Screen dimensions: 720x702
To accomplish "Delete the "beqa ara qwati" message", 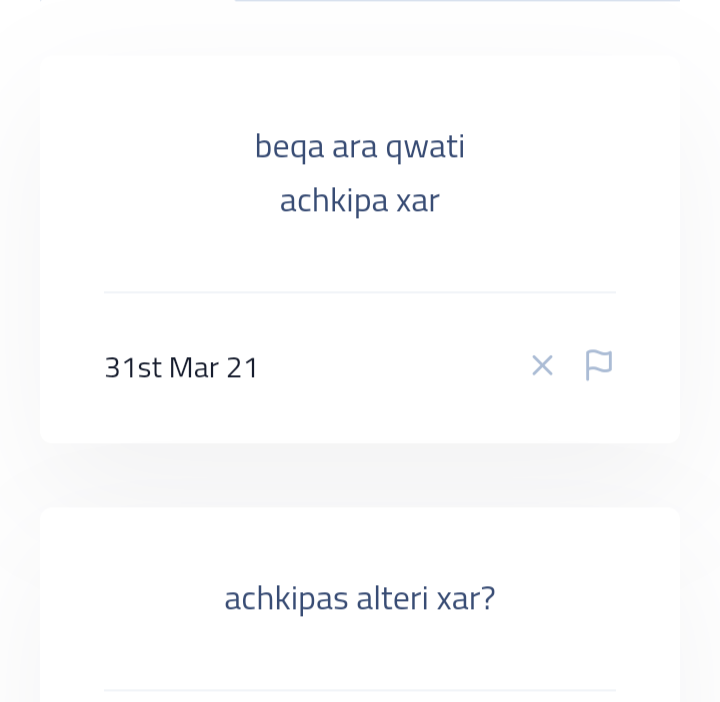I will (x=542, y=366).
